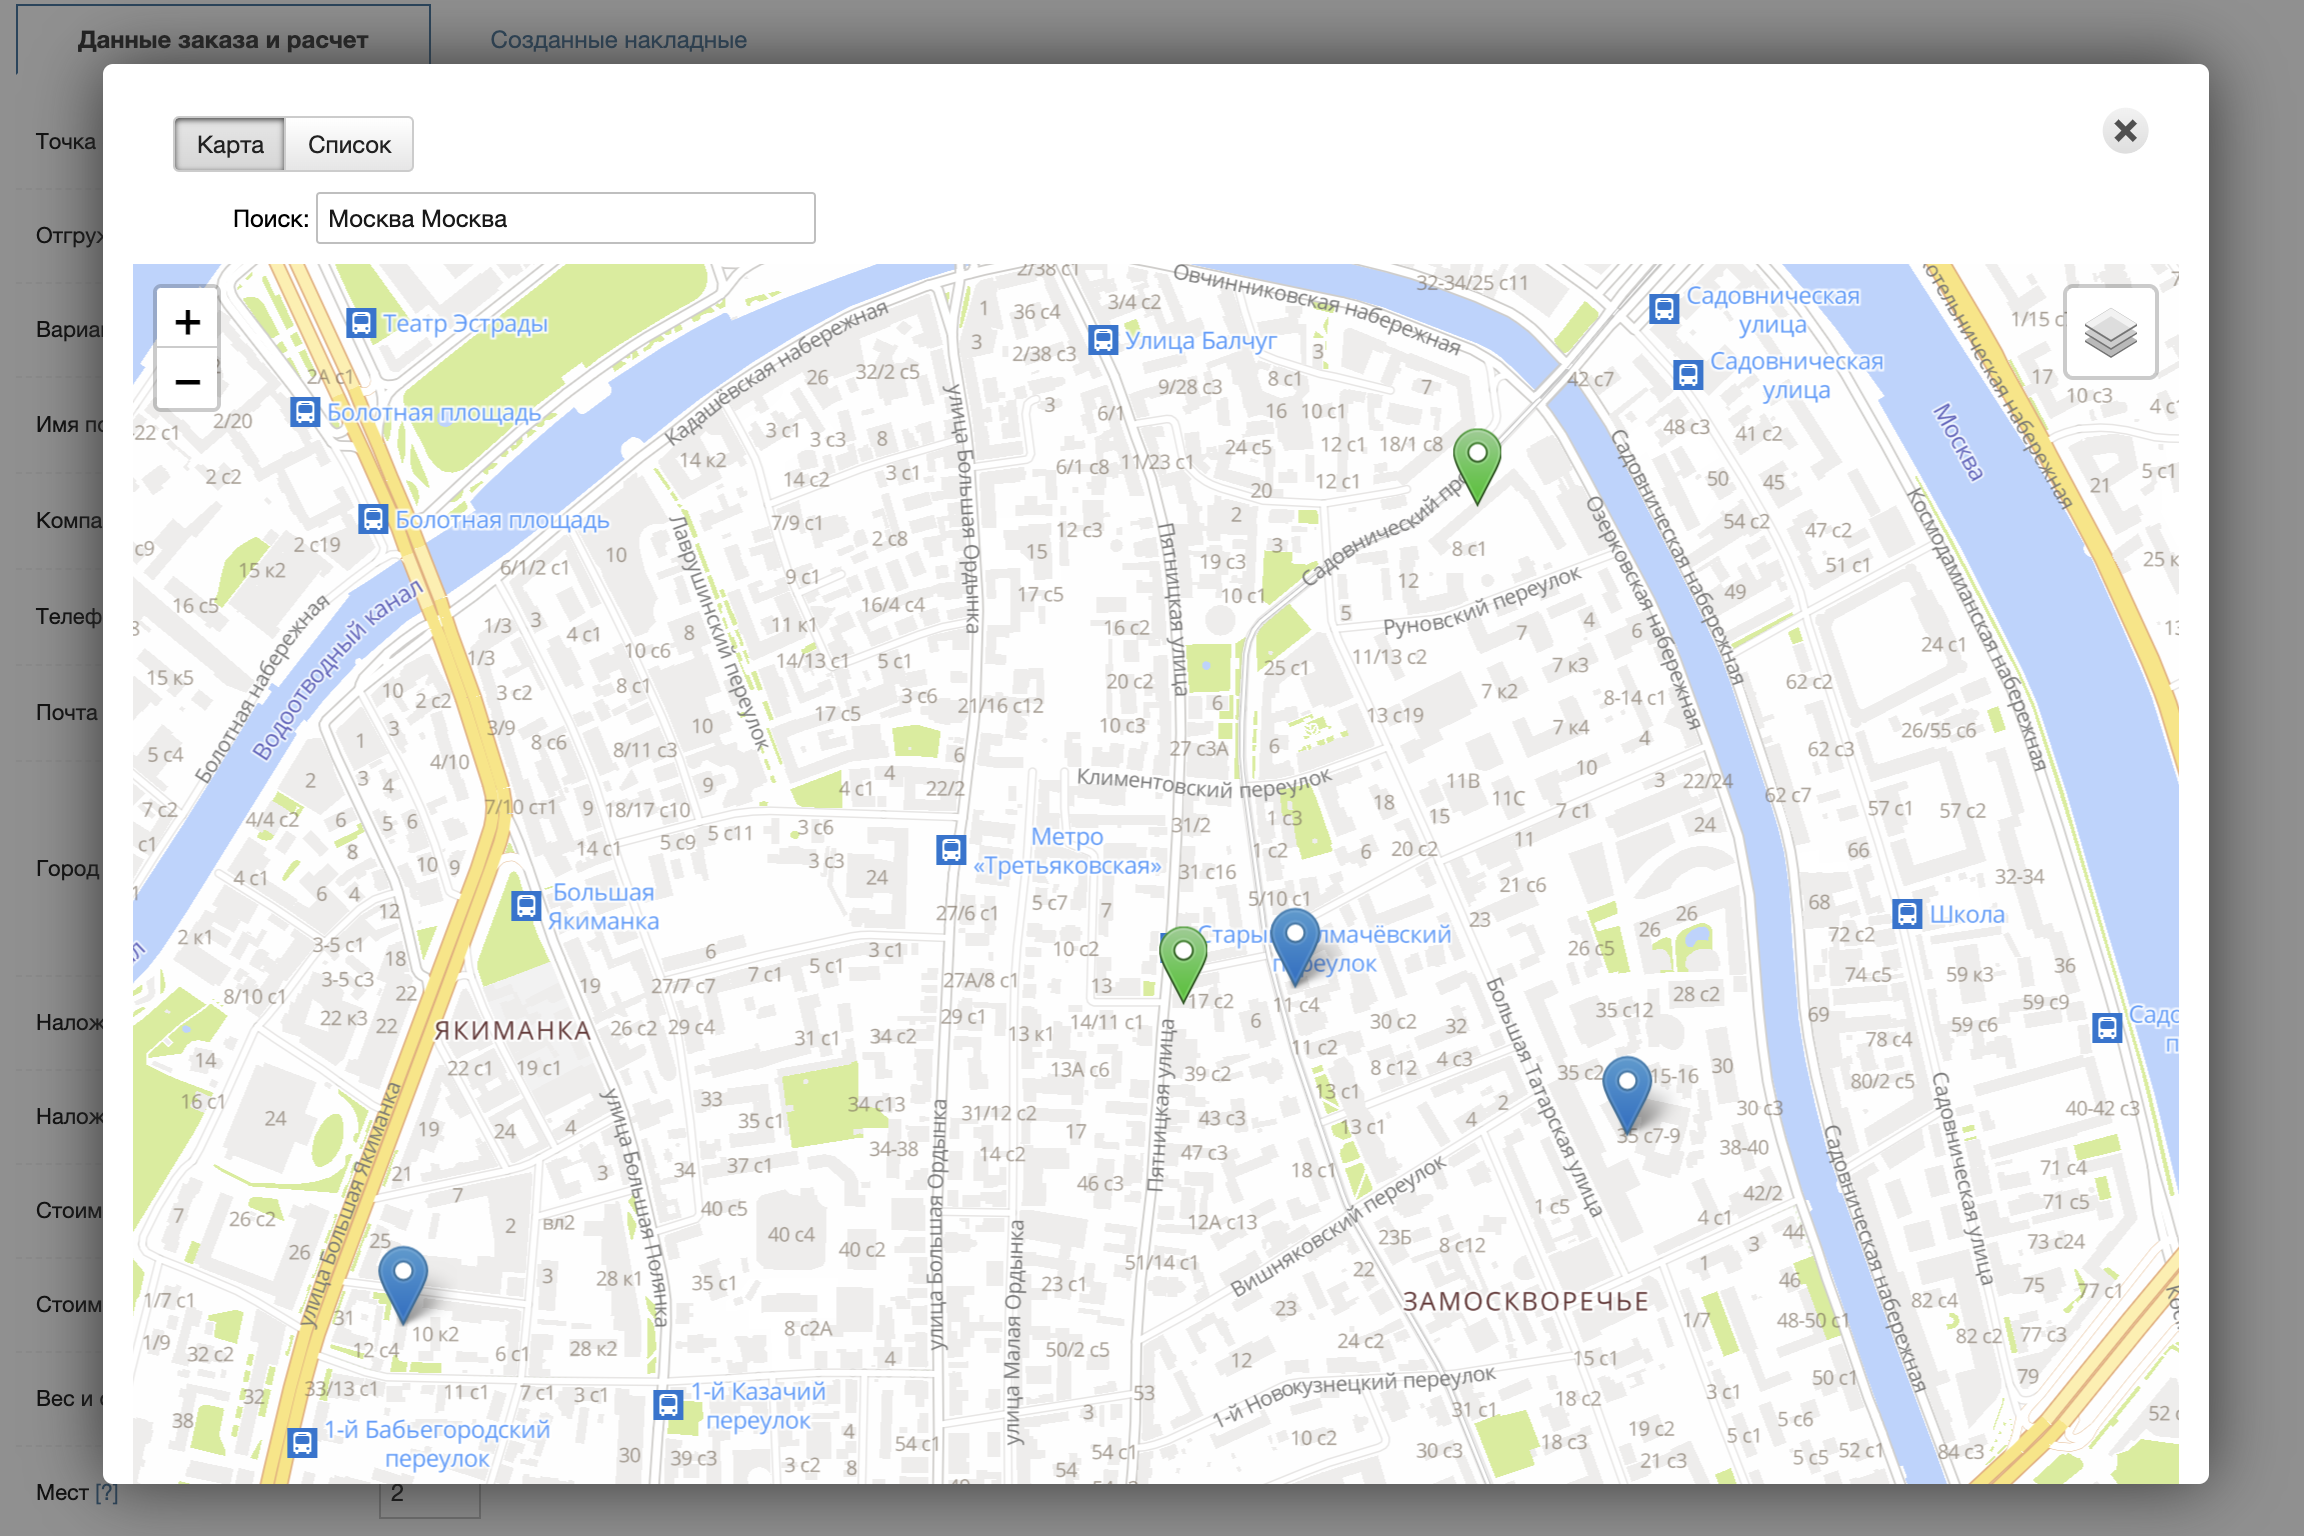The image size is (2304, 1536).
Task: Open the Данные заказа и расчет tab
Action: coord(223,40)
